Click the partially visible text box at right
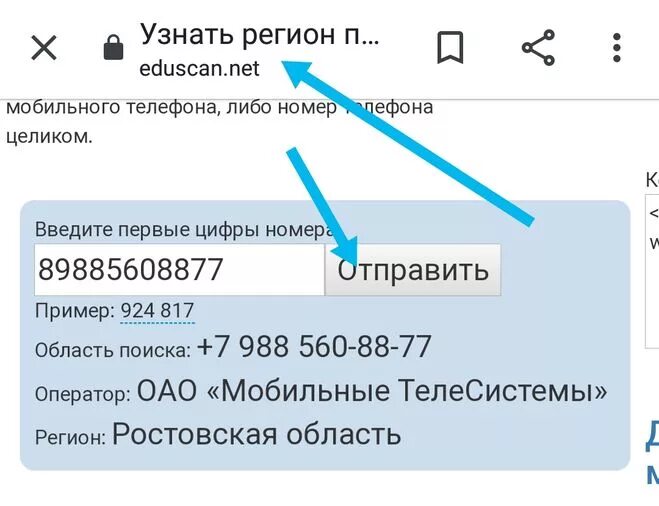Image resolution: width=659 pixels, height=506 pixels. (652, 271)
